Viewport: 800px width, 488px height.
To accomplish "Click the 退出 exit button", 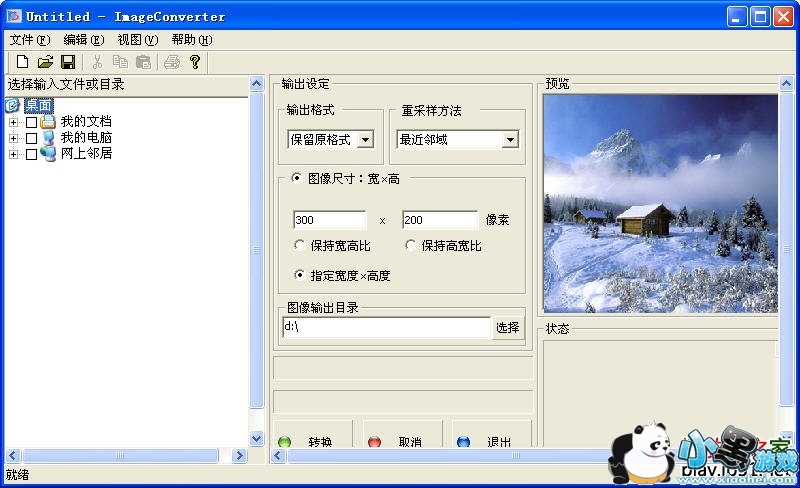I will coord(492,434).
